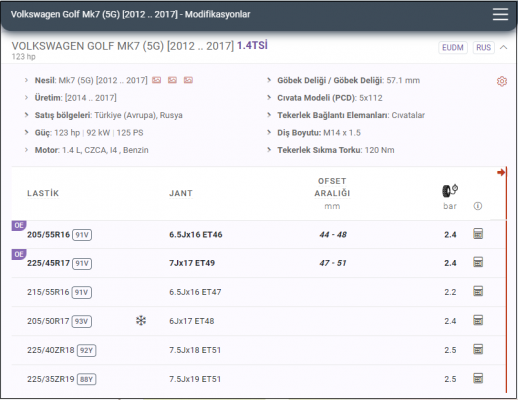Viewport: 518px width, 400px height.
Task: Click offset range 47 - 51
Action: coord(333,263)
